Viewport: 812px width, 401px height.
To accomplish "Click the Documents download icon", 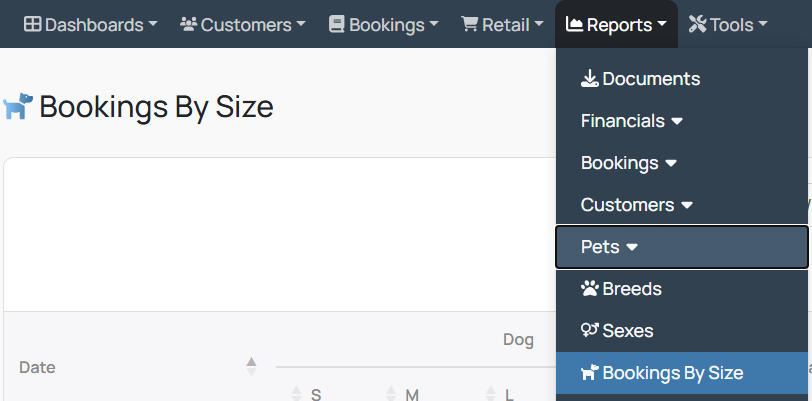I will tap(589, 79).
